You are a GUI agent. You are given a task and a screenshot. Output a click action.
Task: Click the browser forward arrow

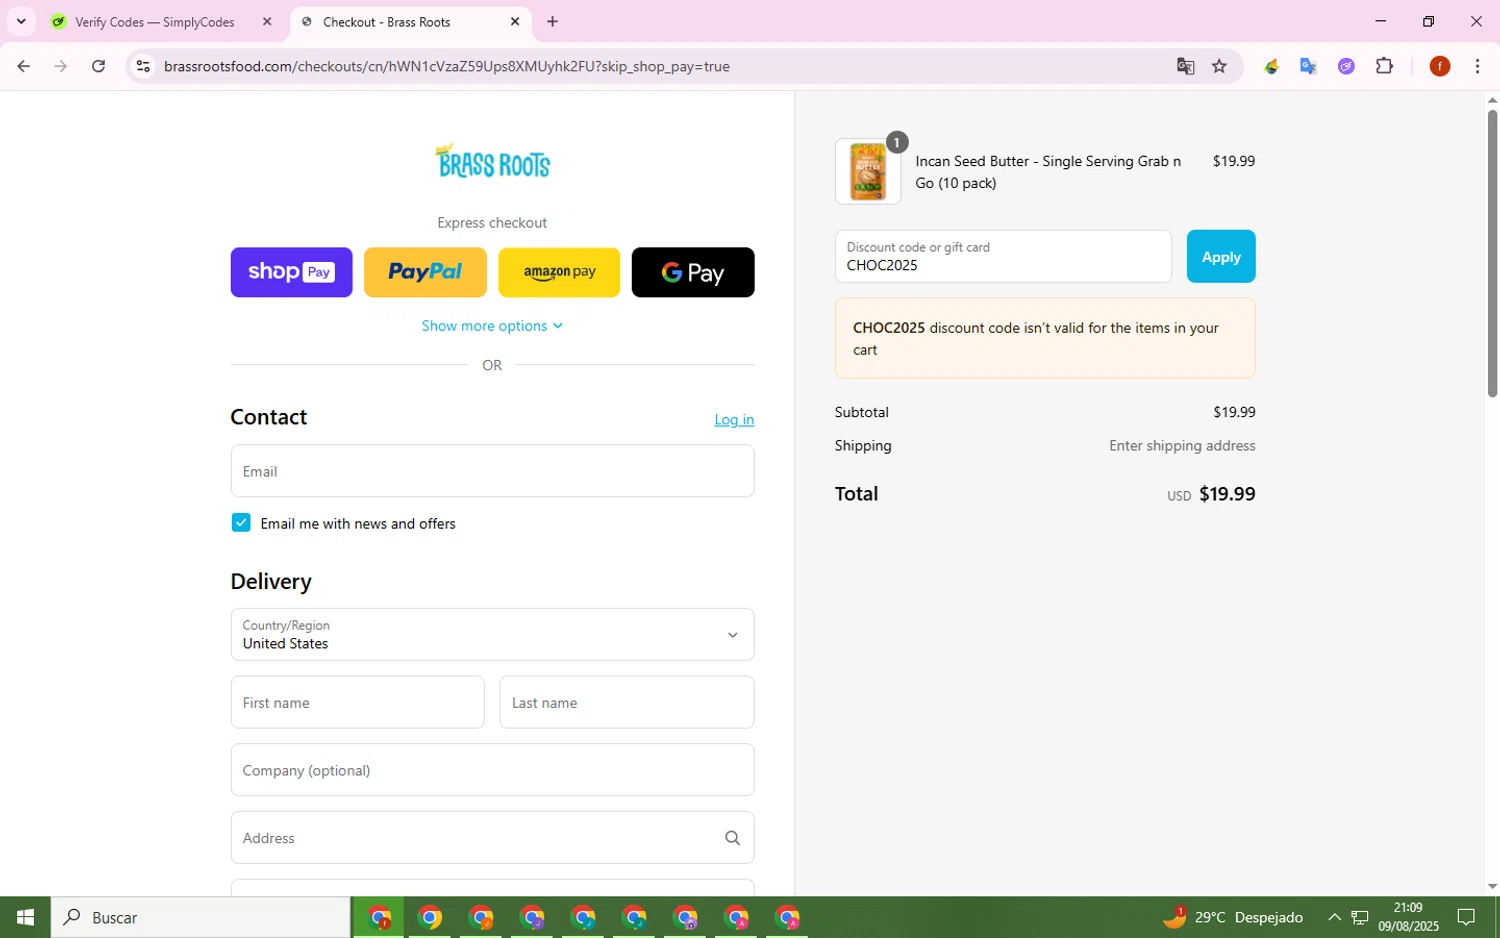(x=61, y=66)
